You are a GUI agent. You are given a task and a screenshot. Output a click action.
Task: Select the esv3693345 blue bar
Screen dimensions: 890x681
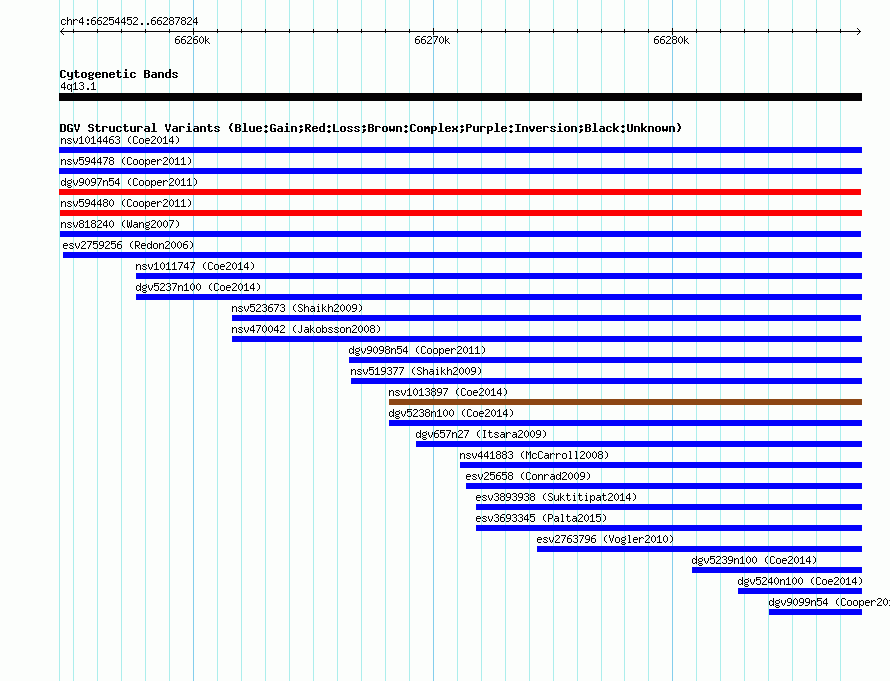(669, 528)
